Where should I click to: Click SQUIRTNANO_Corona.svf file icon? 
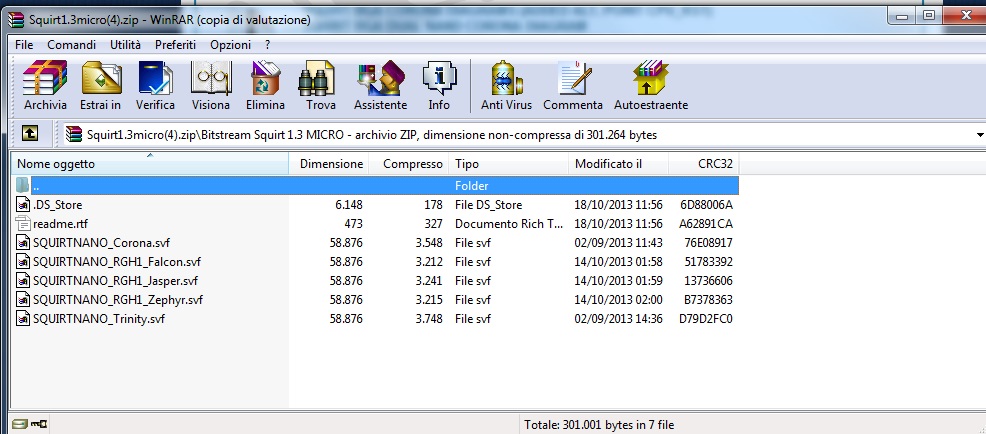pyautogui.click(x=23, y=243)
